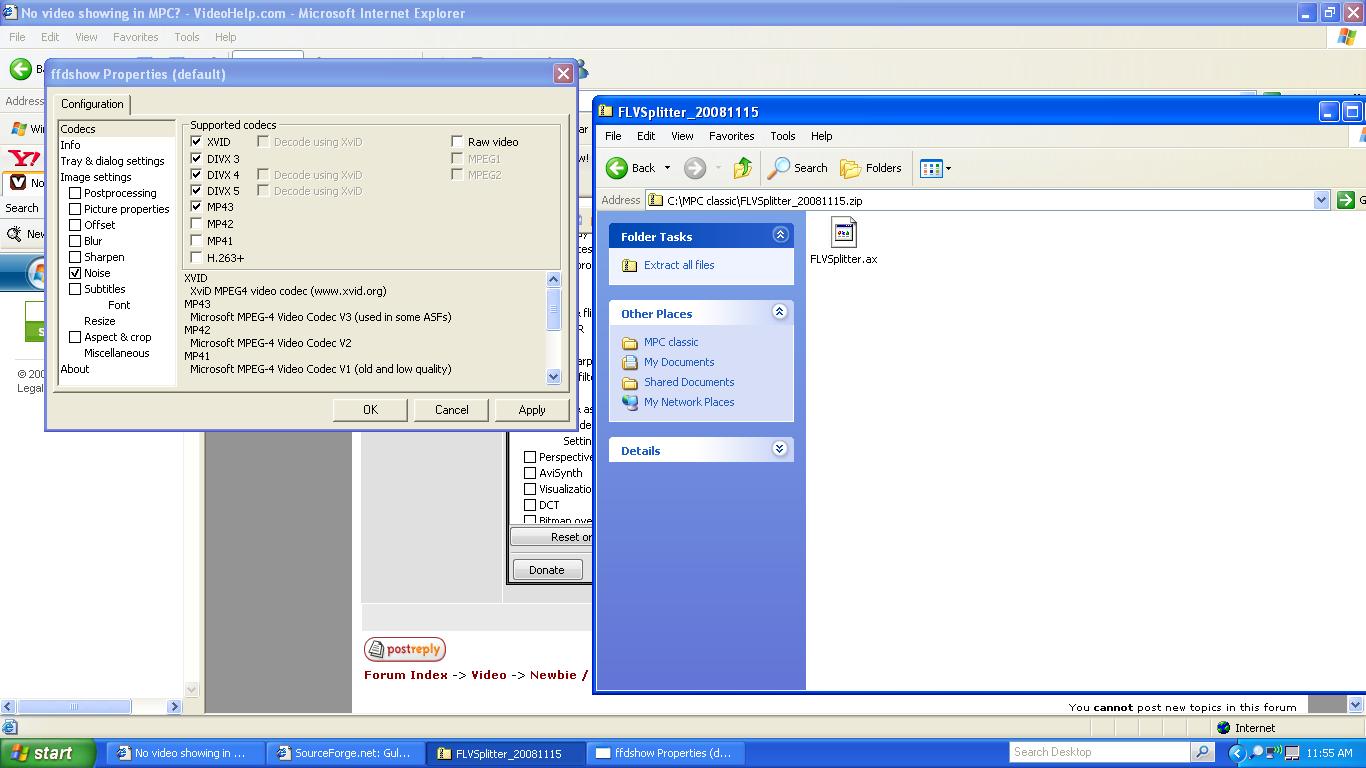This screenshot has width=1366, height=768.
Task: Click the Search Desktop input field
Action: (x=1099, y=752)
